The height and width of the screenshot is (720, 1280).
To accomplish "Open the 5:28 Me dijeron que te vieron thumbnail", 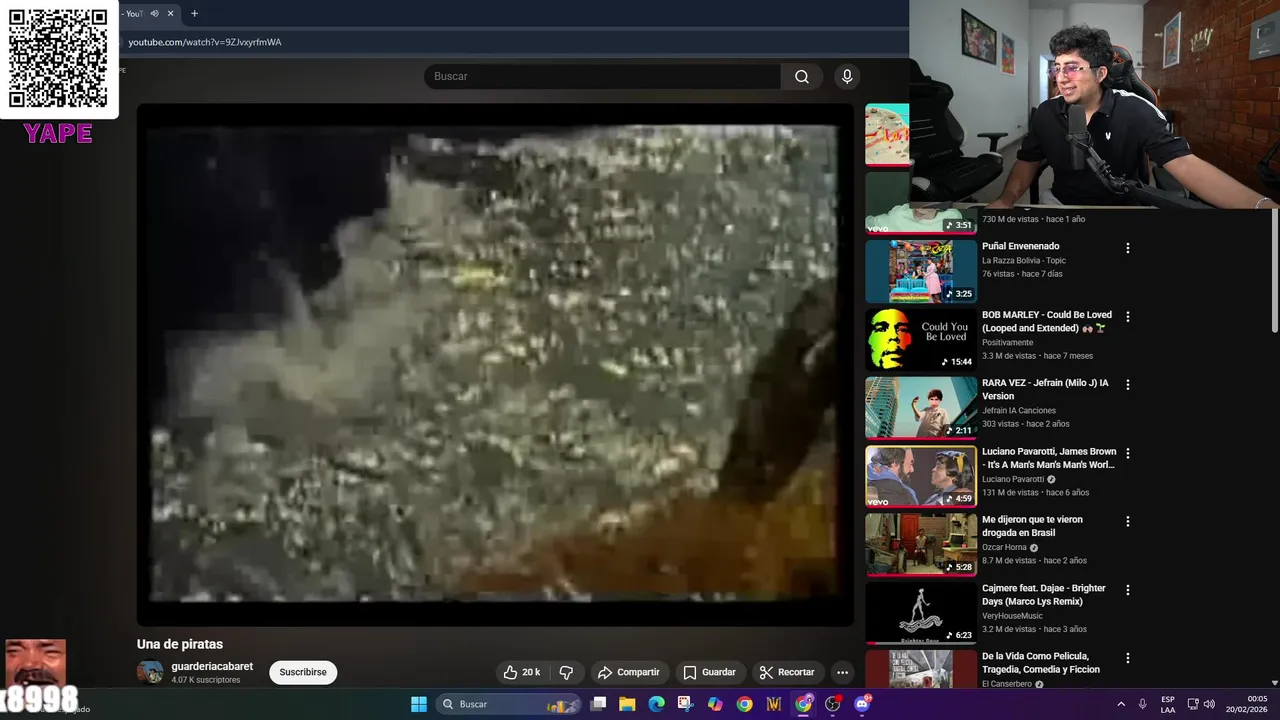I will pyautogui.click(x=921, y=545).
